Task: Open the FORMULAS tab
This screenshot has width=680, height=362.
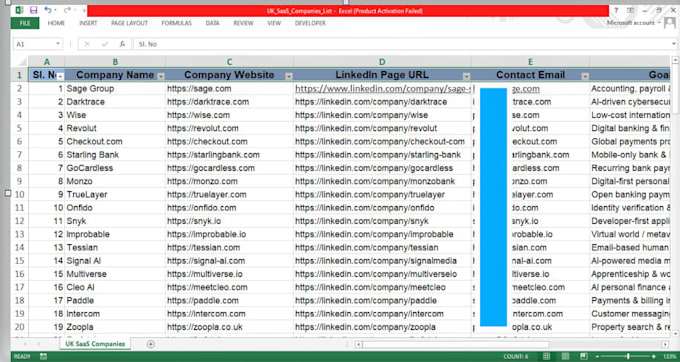Action: (x=177, y=23)
